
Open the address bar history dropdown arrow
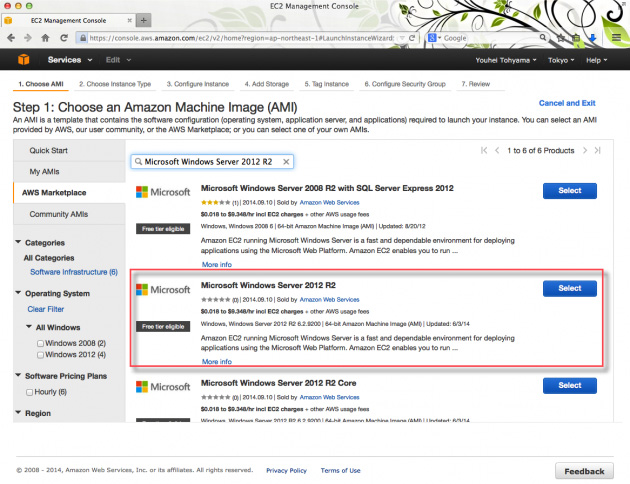coord(402,38)
